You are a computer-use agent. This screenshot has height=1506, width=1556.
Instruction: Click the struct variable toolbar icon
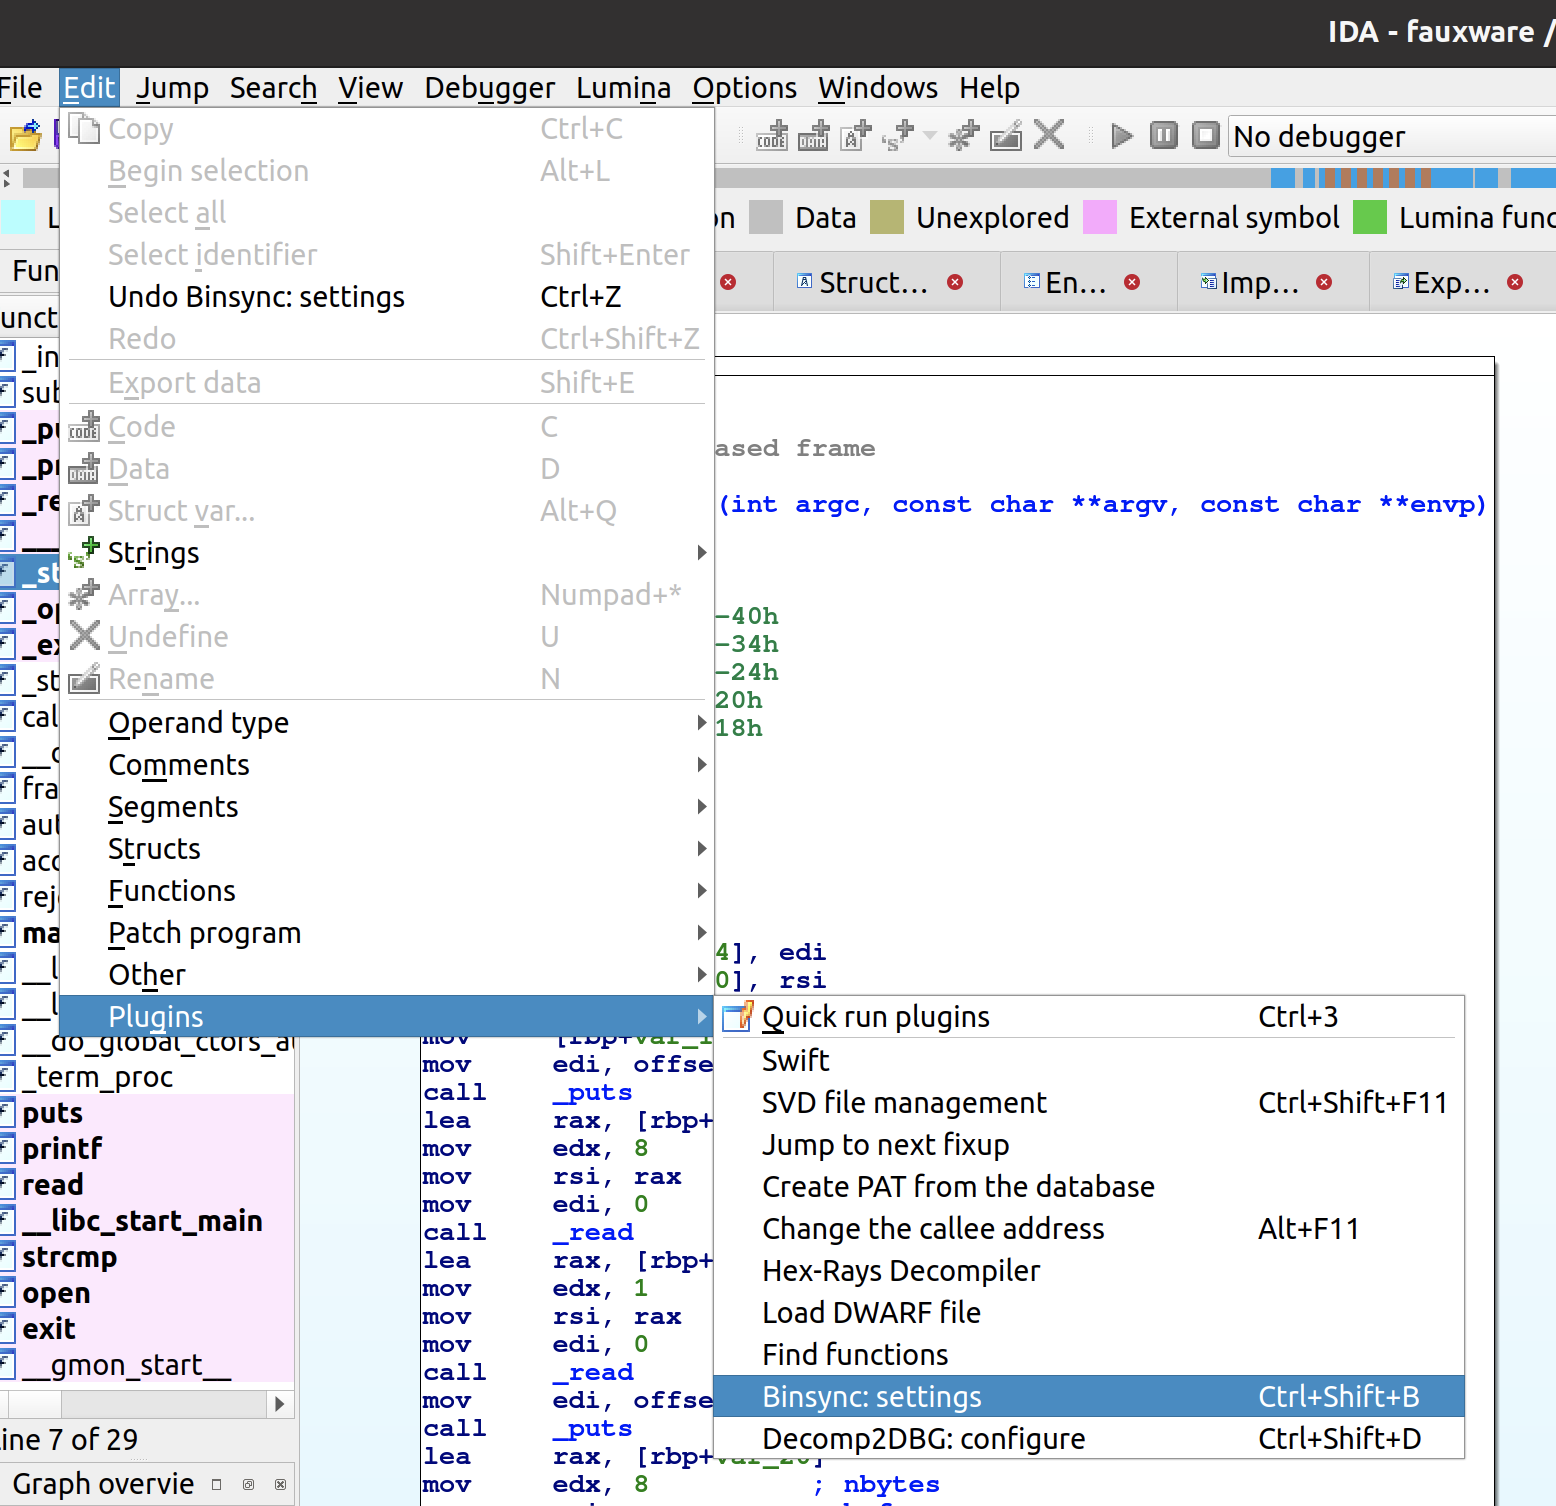pyautogui.click(x=855, y=135)
